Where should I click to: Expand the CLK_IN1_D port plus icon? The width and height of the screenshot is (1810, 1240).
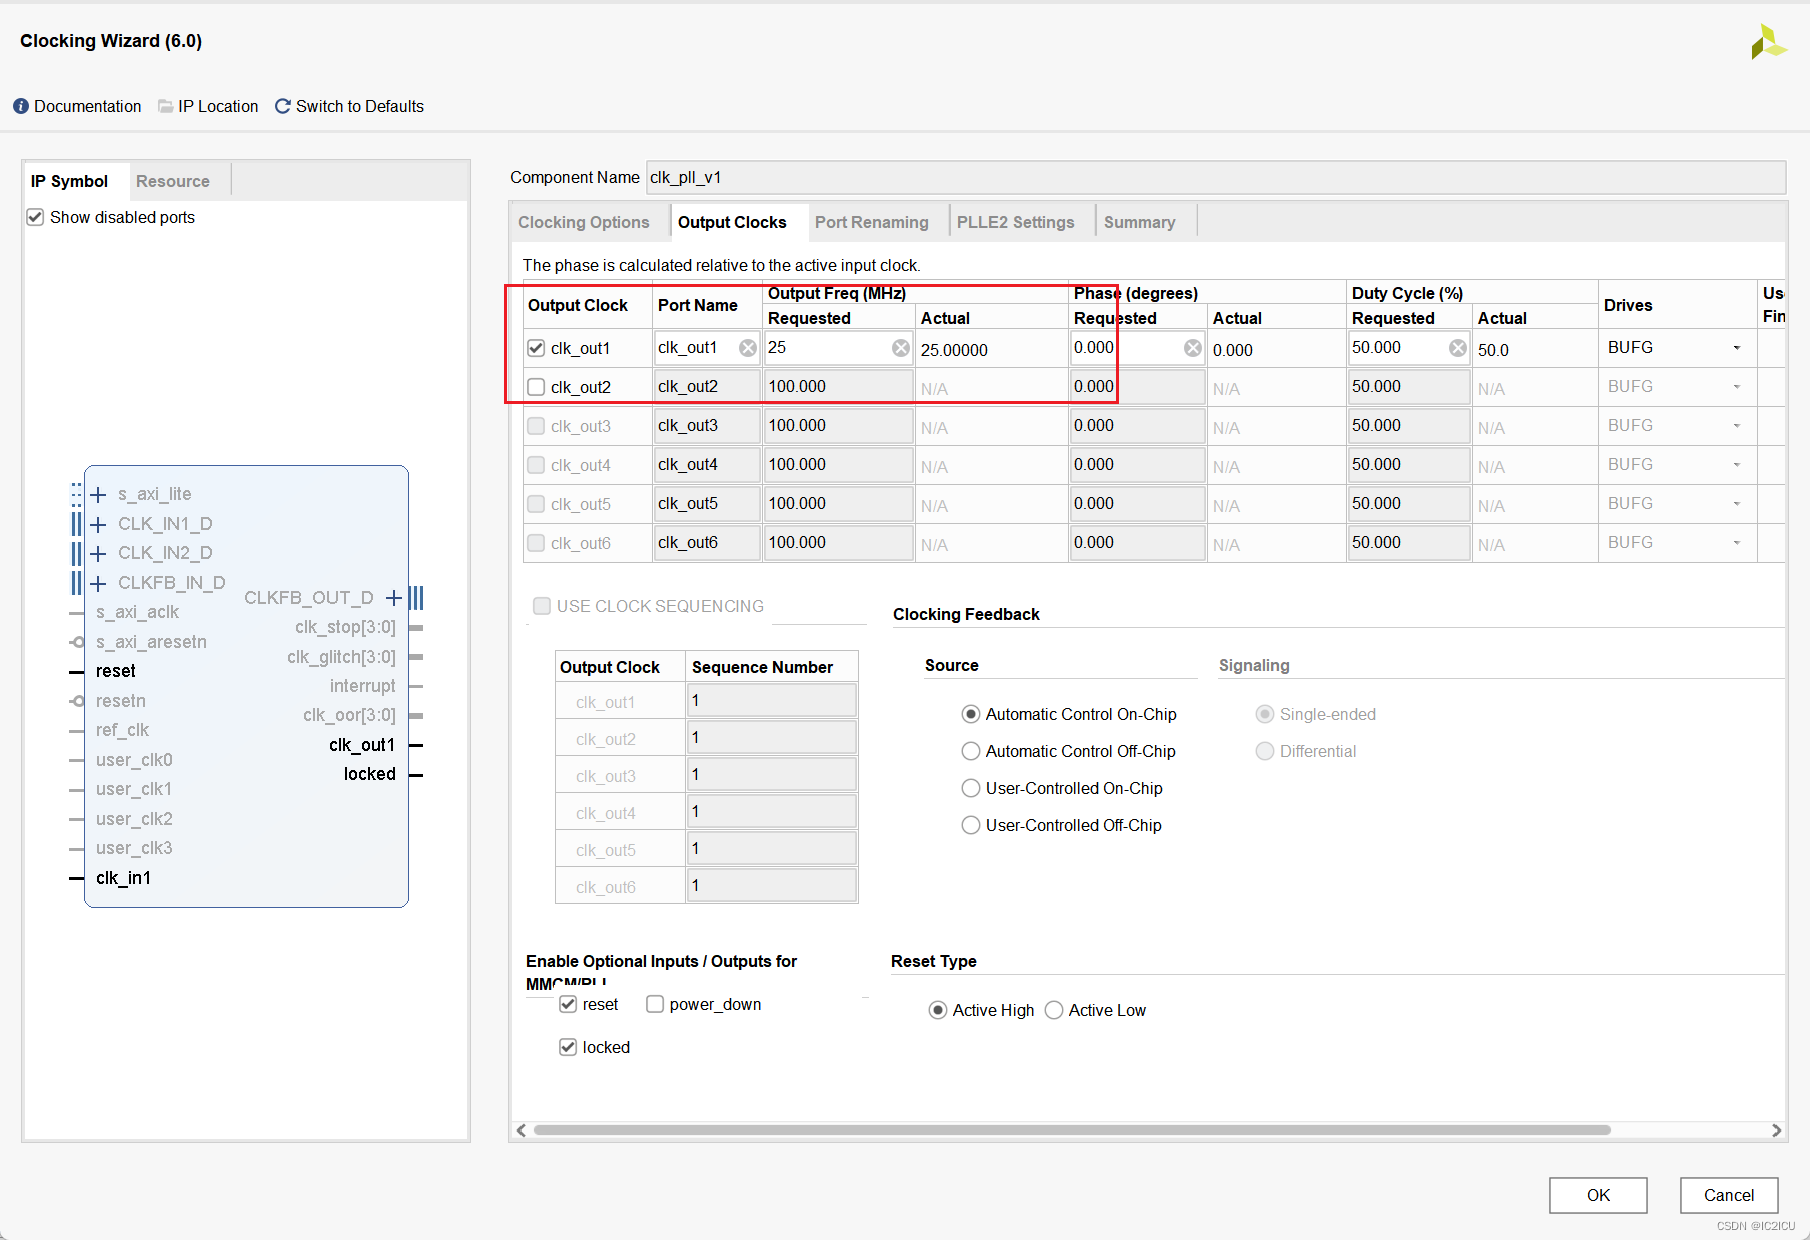(98, 524)
